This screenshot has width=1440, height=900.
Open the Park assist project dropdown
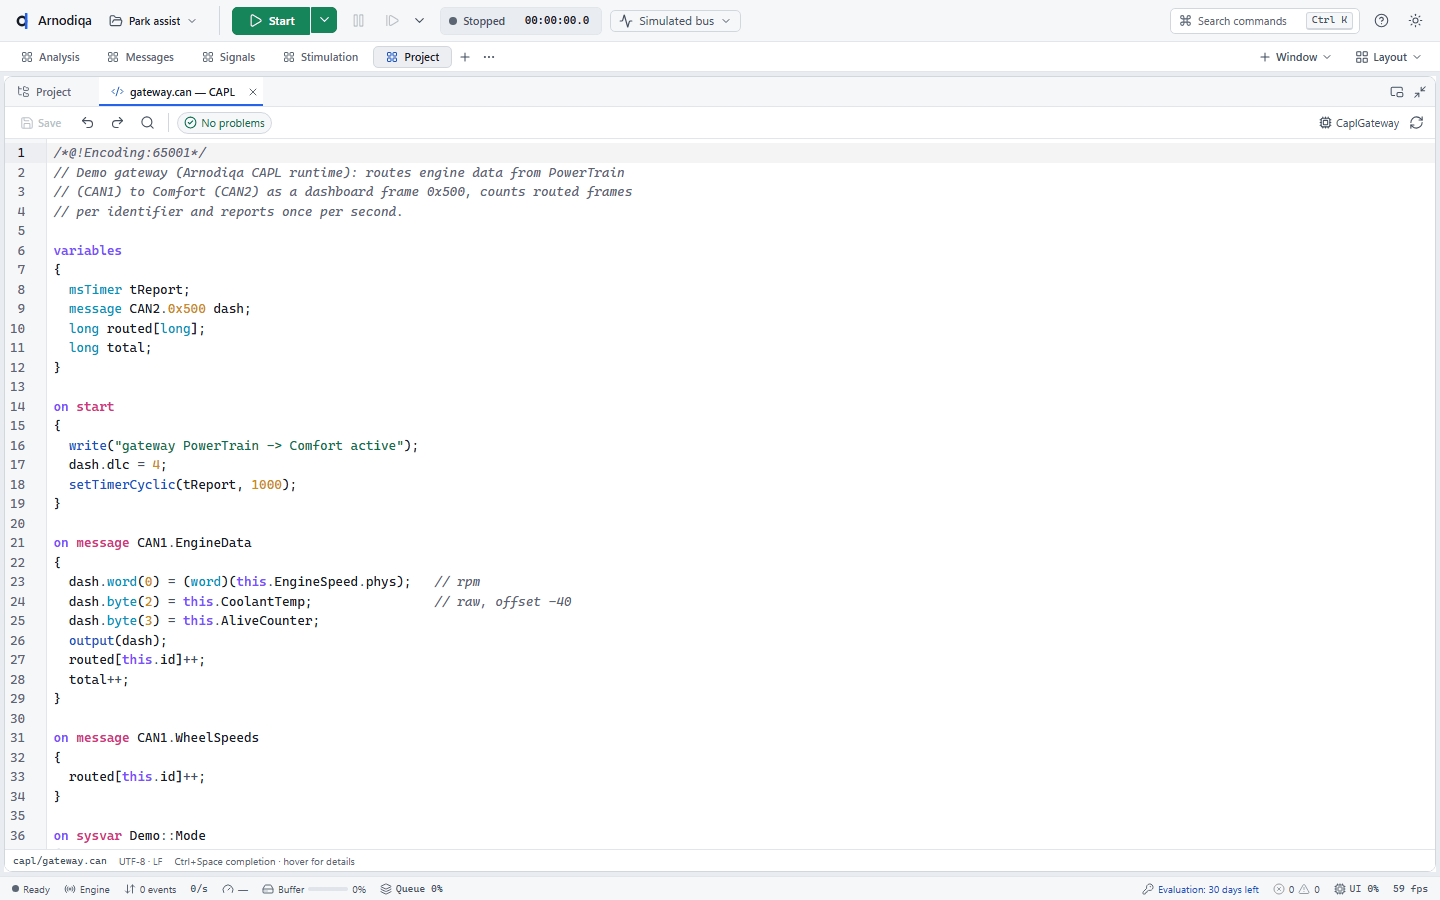152,21
